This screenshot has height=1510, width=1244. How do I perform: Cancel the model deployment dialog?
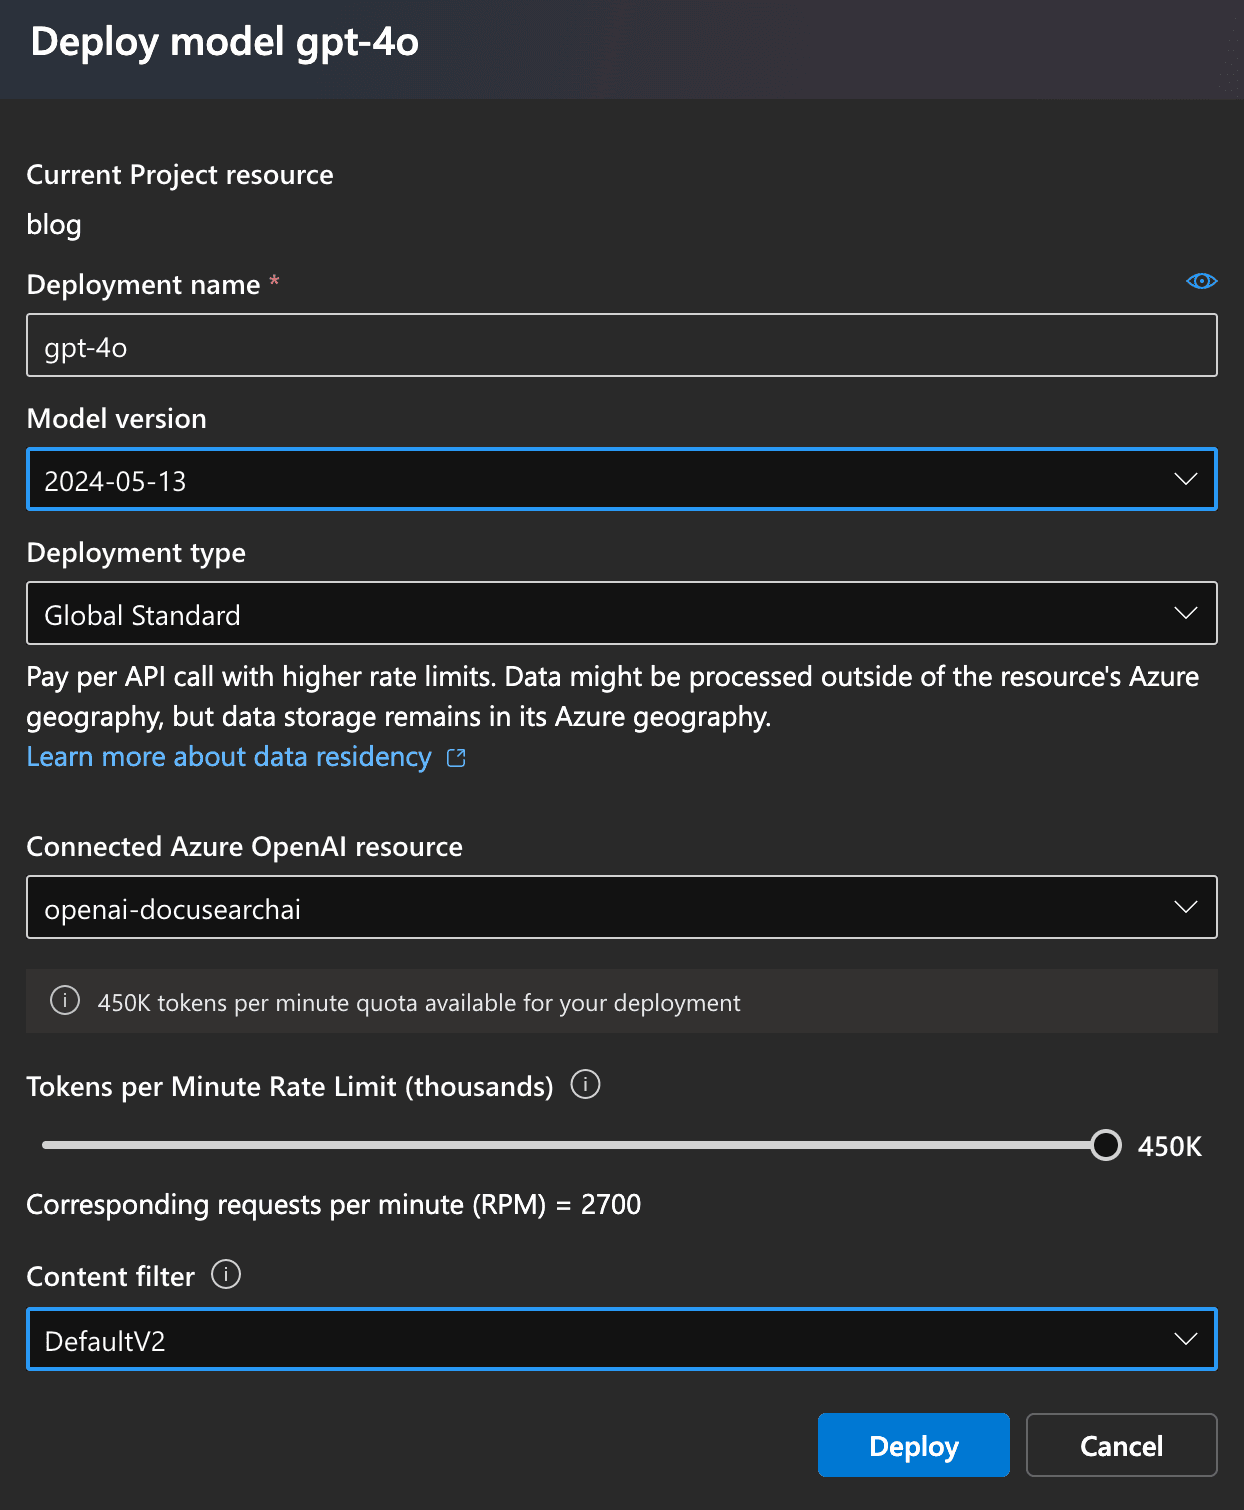tap(1121, 1445)
